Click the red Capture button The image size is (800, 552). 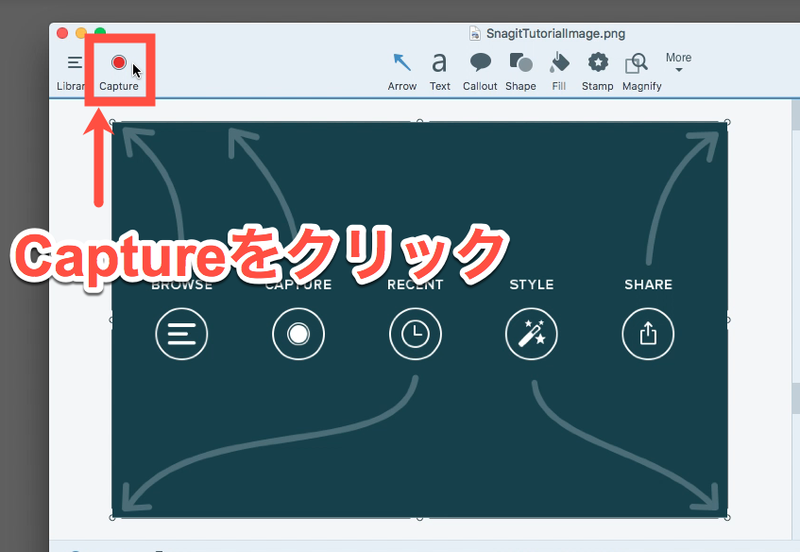coord(119,63)
